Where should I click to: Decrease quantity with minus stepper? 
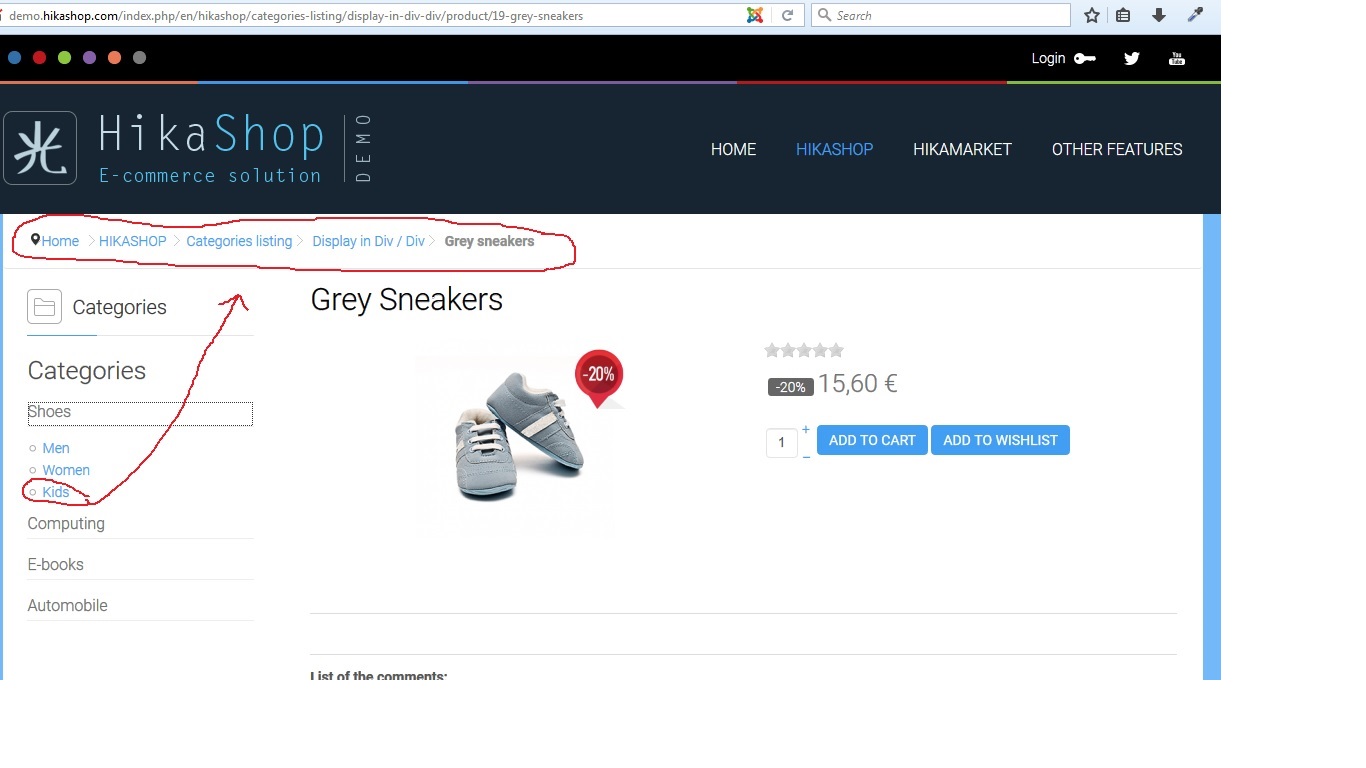[806, 457]
